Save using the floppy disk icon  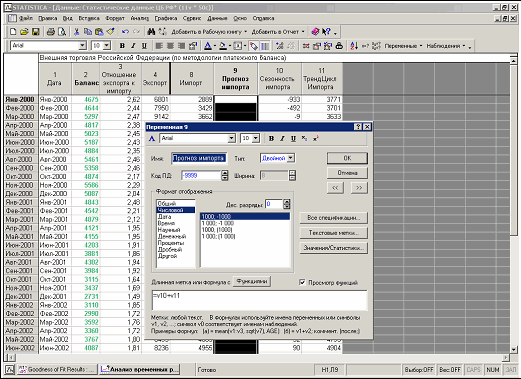[x=35, y=32]
